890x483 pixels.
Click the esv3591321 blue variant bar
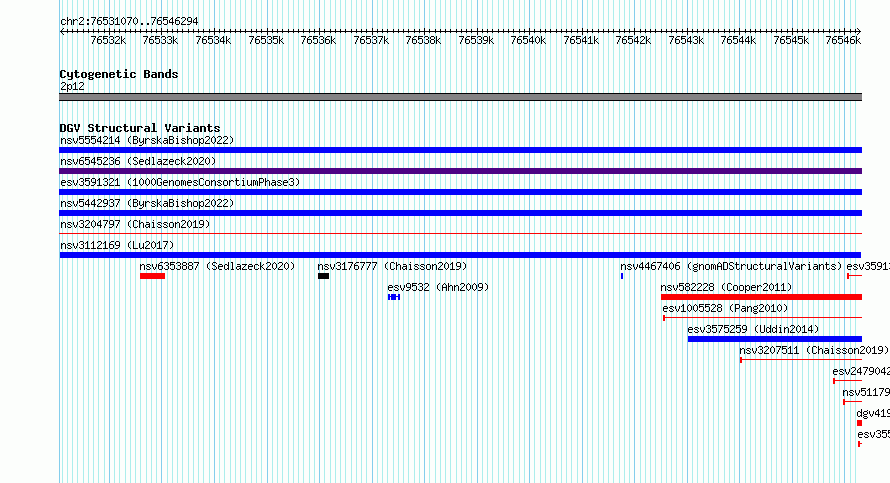[460, 192]
